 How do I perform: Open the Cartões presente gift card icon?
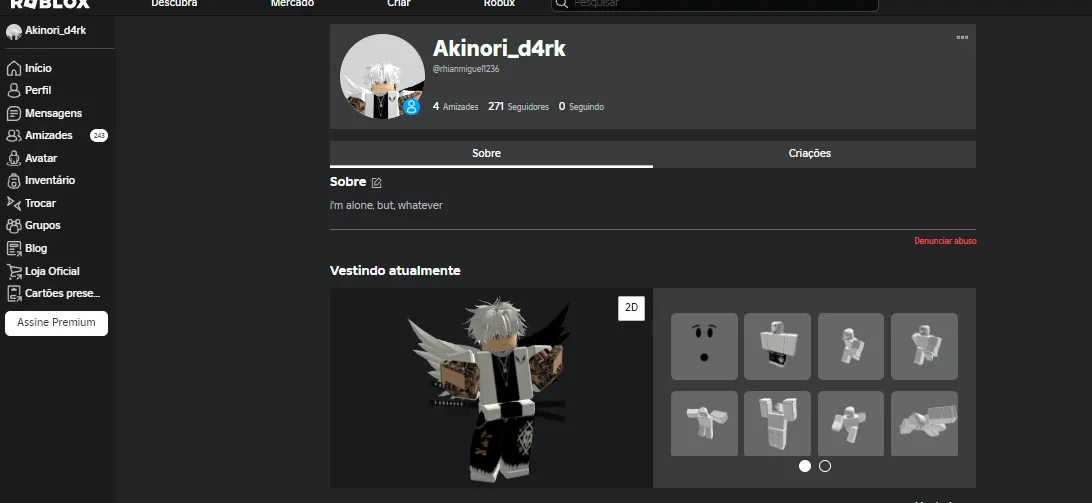pyautogui.click(x=13, y=293)
